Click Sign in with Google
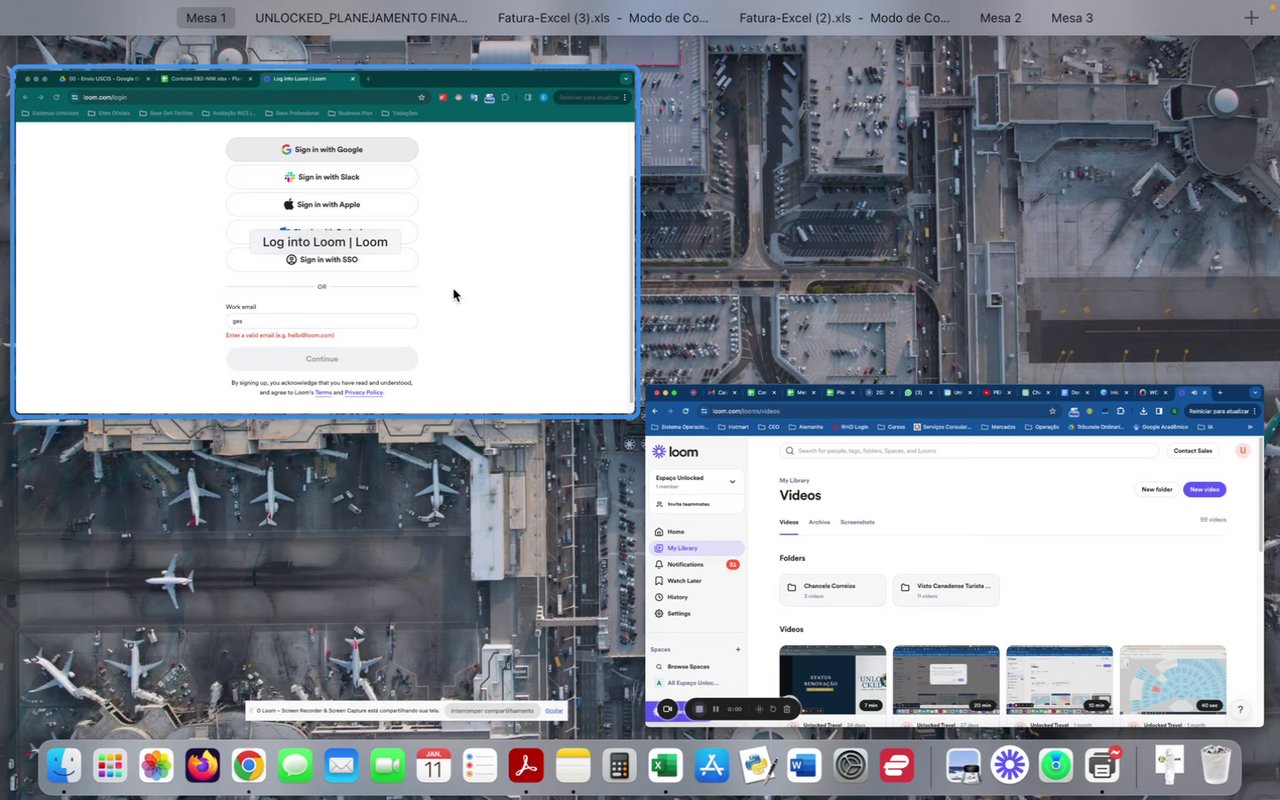This screenshot has width=1280, height=800. [x=322, y=150]
